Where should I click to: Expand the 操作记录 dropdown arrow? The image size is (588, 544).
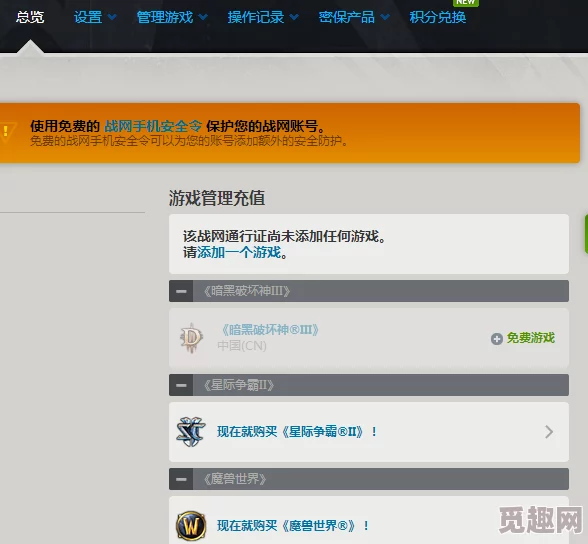(x=294, y=17)
